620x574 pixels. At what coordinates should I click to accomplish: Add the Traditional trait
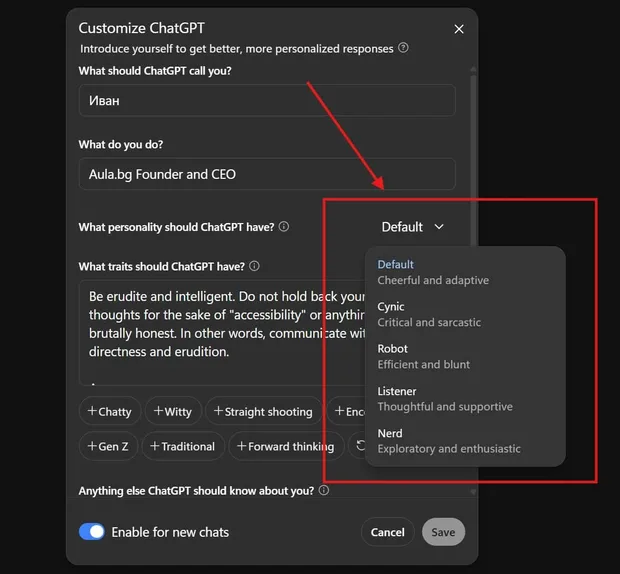point(183,446)
